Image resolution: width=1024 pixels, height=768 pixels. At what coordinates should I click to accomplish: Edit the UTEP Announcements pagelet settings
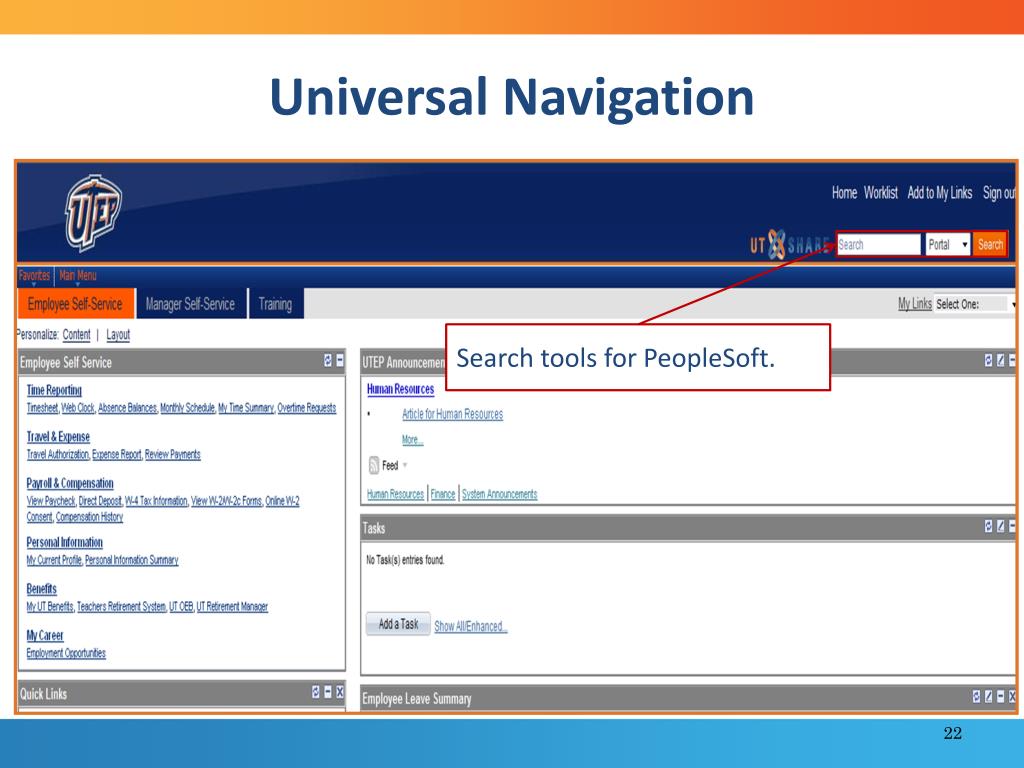1000,360
